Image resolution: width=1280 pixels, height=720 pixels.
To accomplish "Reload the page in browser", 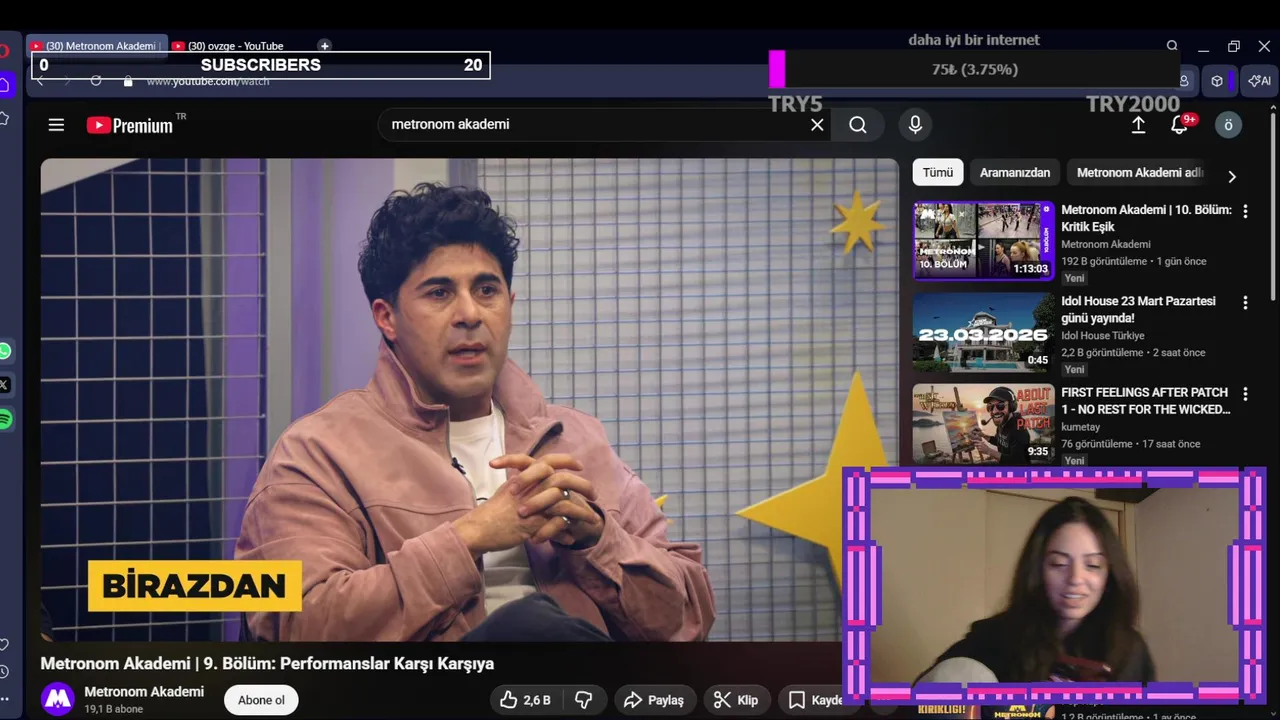I will (96, 81).
